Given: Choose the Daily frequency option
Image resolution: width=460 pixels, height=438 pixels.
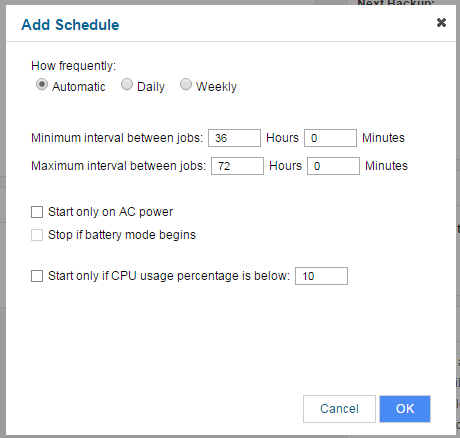Looking at the screenshot, I should pyautogui.click(x=127, y=84).
